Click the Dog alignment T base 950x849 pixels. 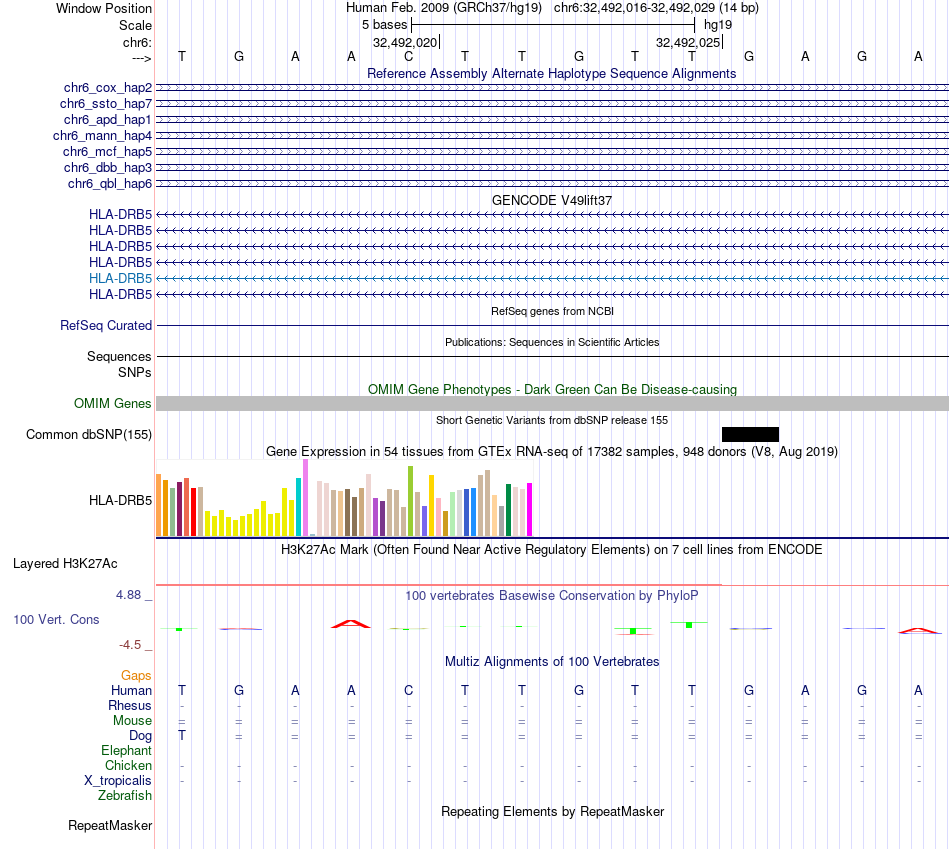pos(182,736)
